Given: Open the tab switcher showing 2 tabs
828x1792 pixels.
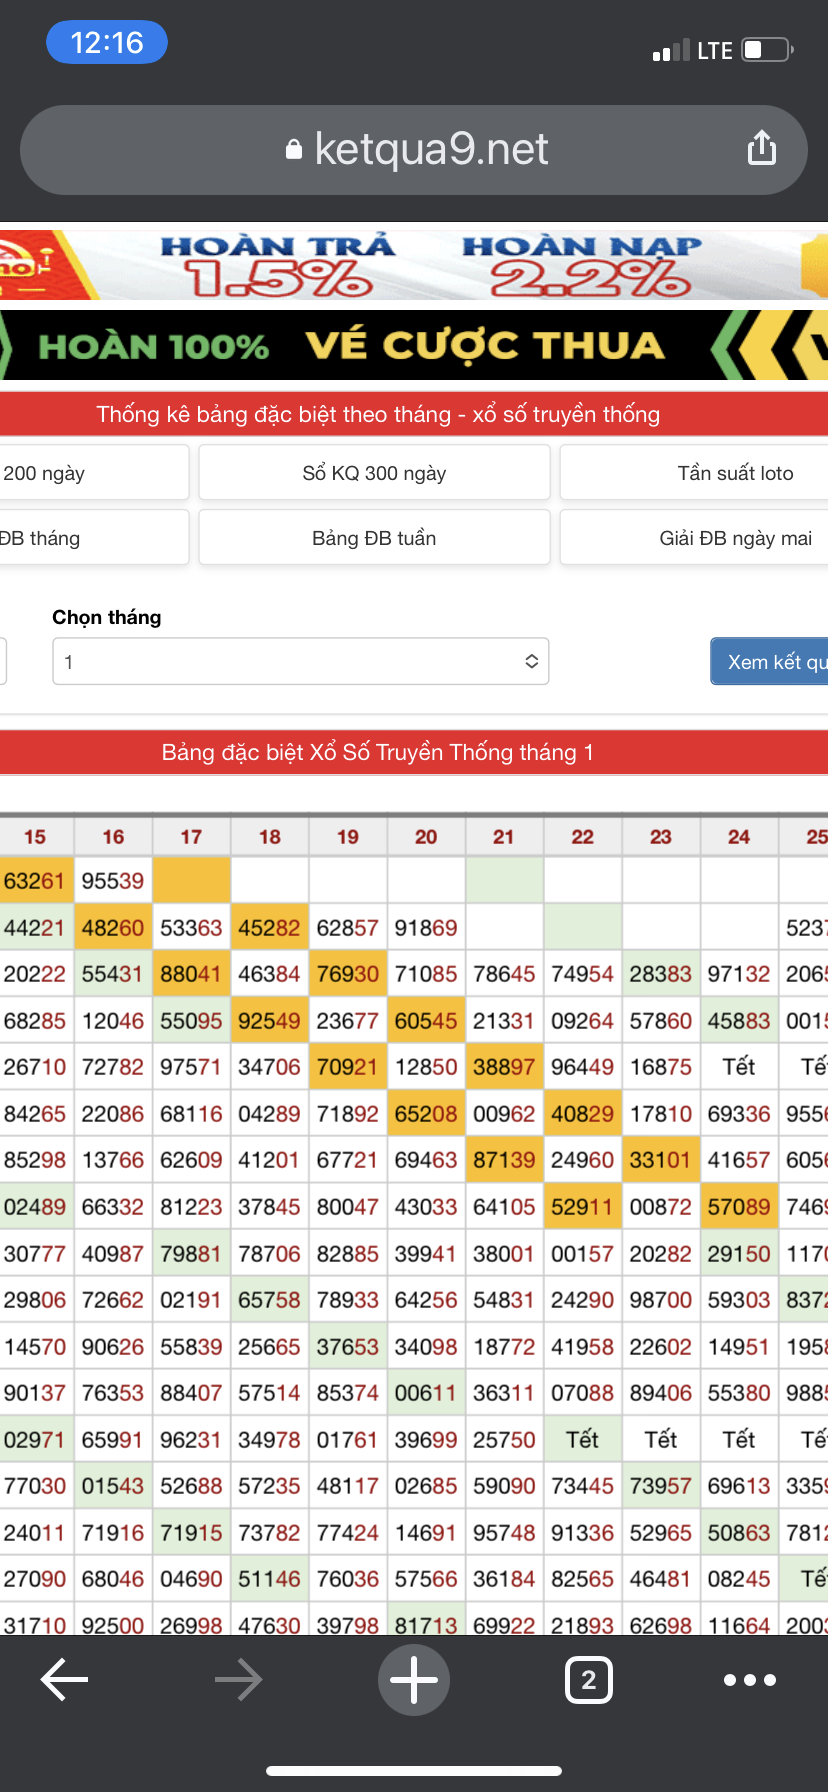Looking at the screenshot, I should [x=588, y=1679].
